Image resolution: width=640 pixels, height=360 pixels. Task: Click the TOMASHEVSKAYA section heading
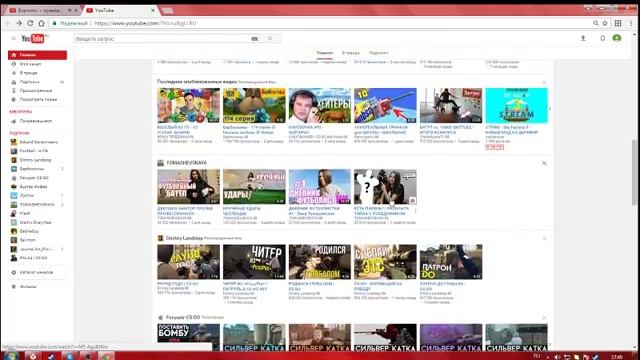186,163
